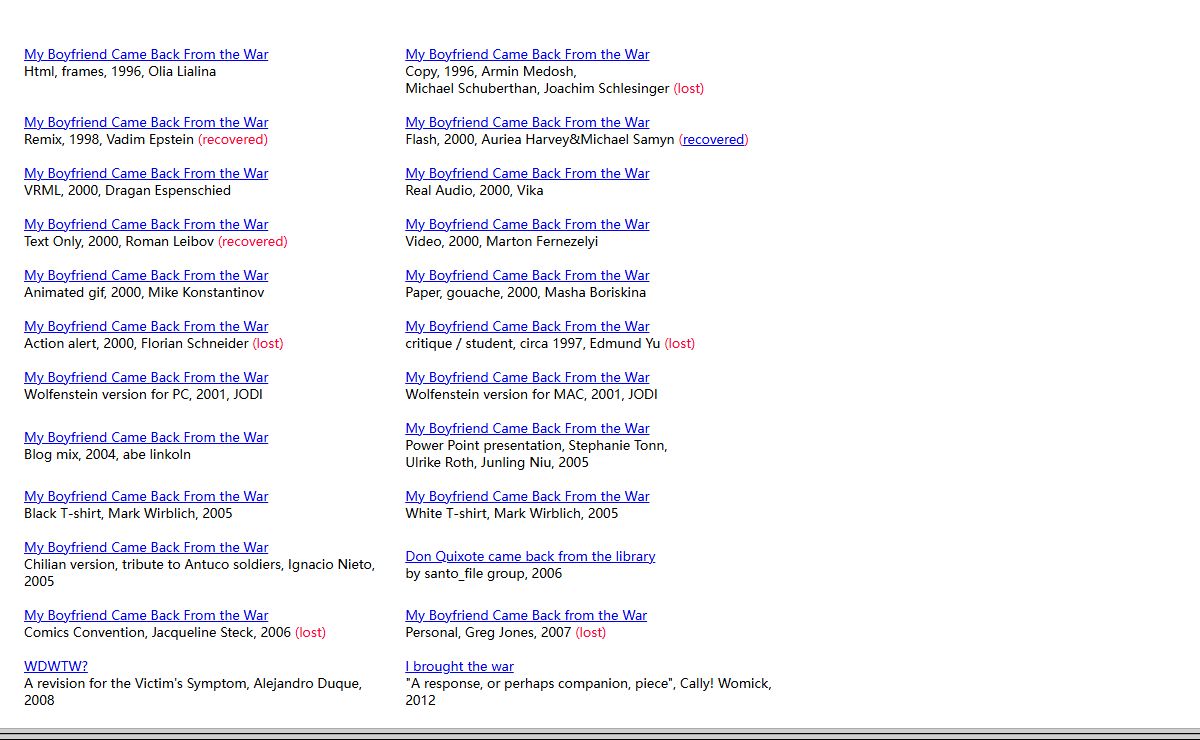Click the red '(recovered)' label after Roman Leibov
Image resolution: width=1200 pixels, height=740 pixels.
pyautogui.click(x=252, y=241)
